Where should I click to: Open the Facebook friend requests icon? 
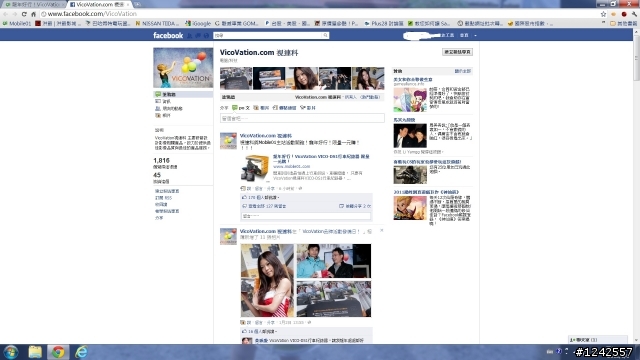pos(189,36)
